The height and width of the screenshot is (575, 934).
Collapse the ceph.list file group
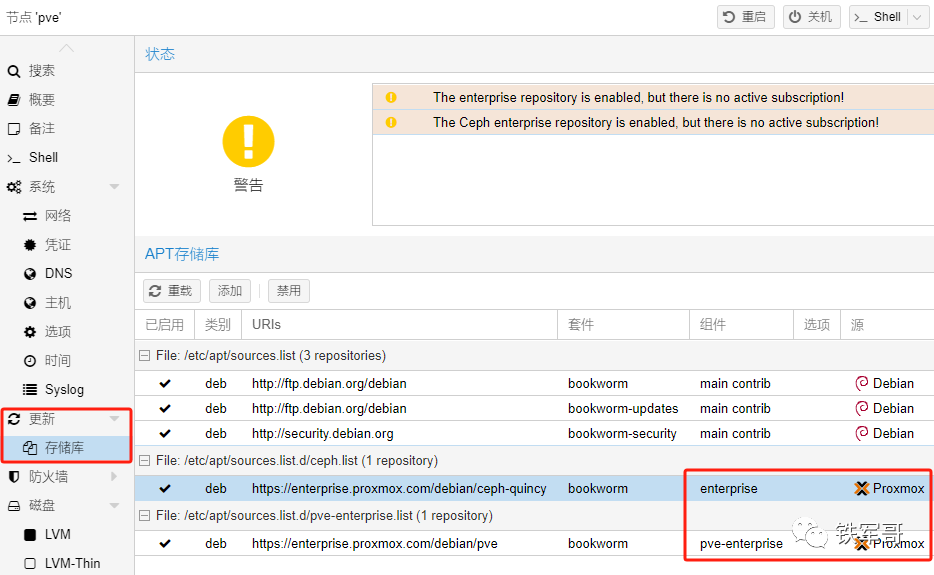point(144,461)
